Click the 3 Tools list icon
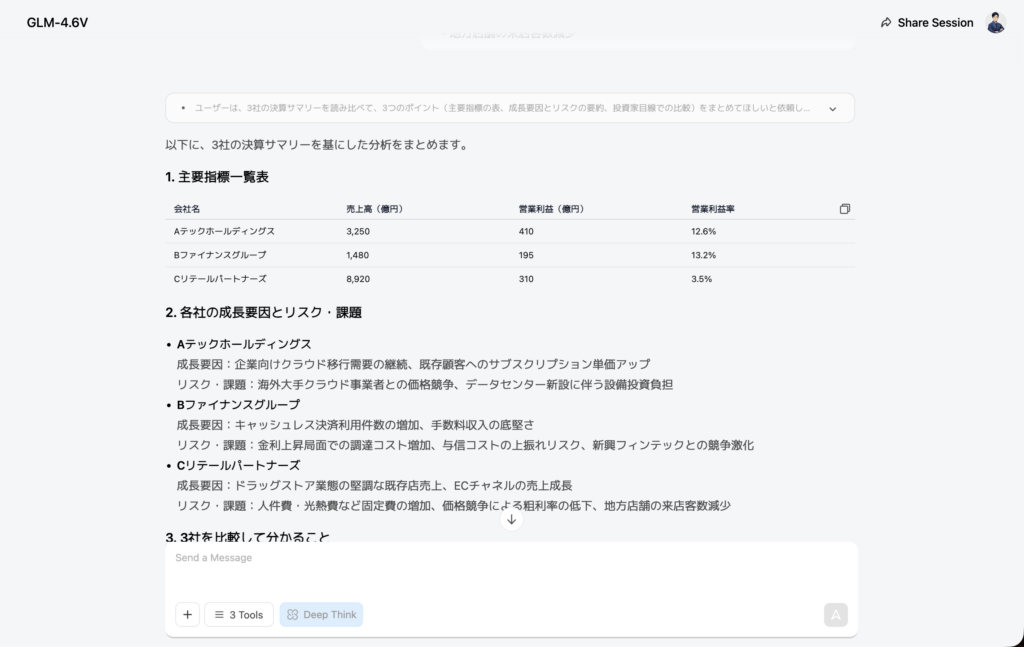The height and width of the screenshot is (647, 1024). click(219, 614)
